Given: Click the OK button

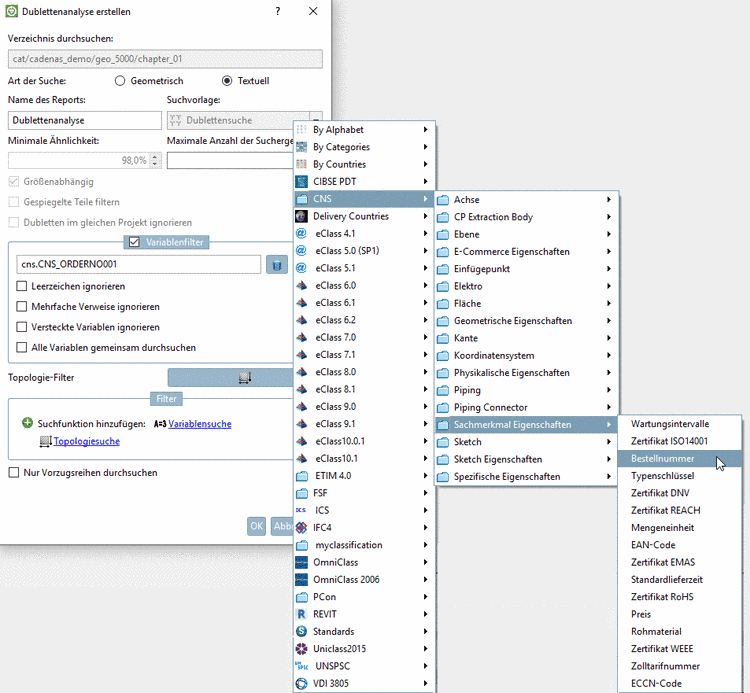Looking at the screenshot, I should pyautogui.click(x=256, y=526).
